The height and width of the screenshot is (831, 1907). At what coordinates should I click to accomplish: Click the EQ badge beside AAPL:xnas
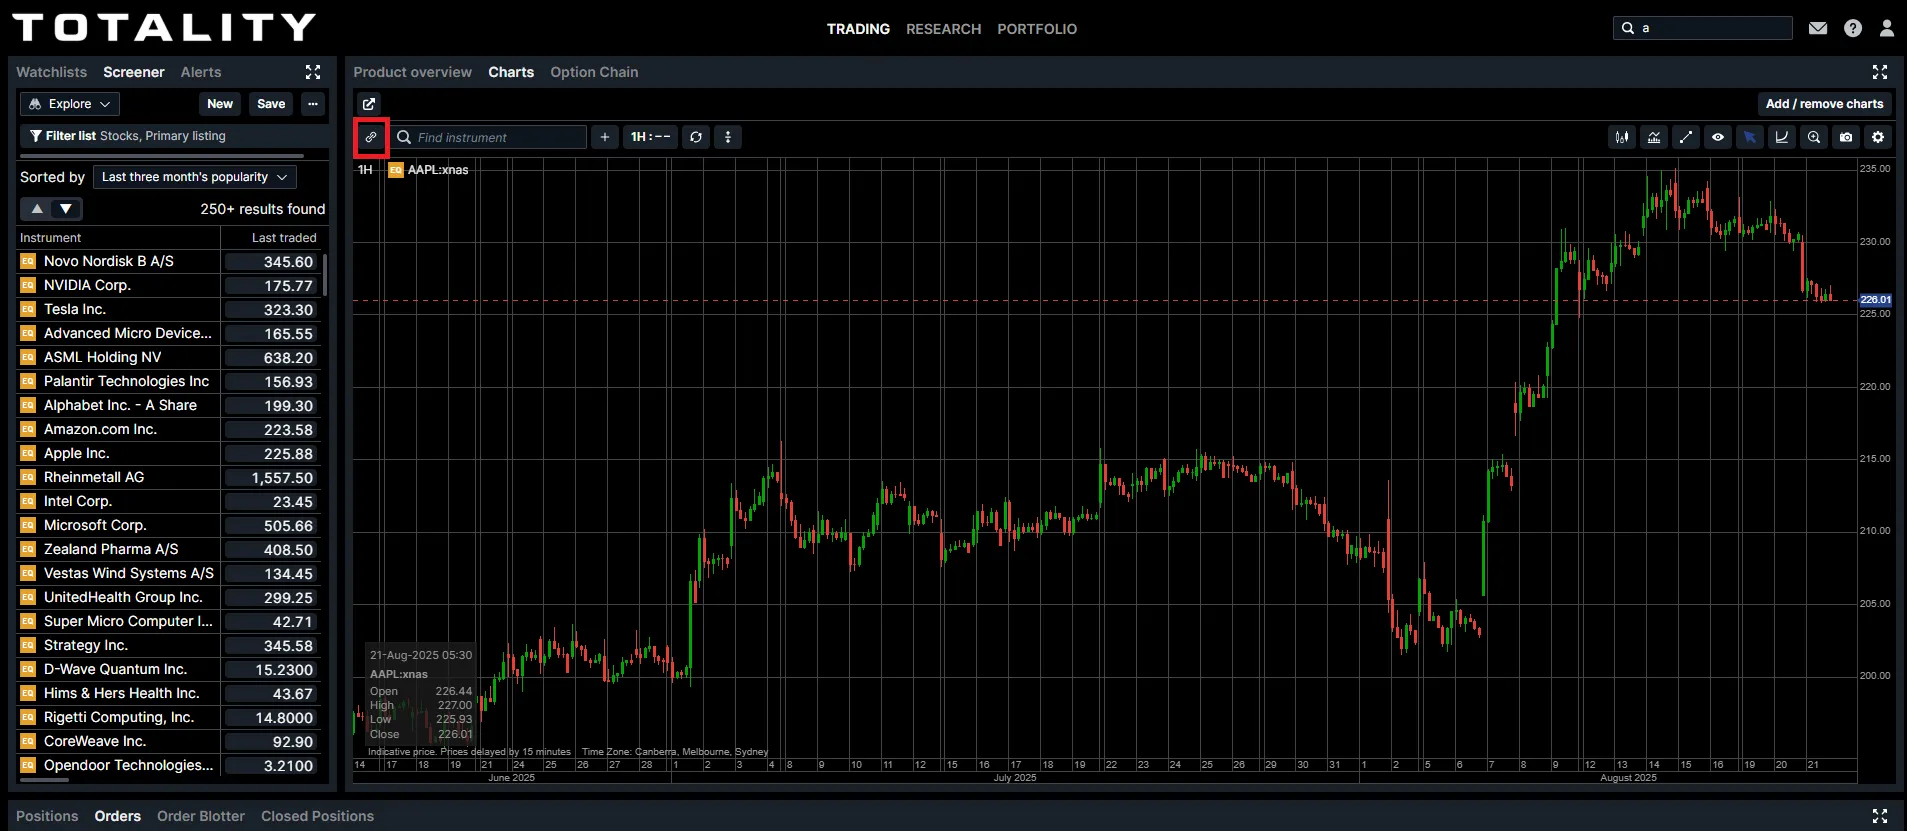pyautogui.click(x=396, y=170)
